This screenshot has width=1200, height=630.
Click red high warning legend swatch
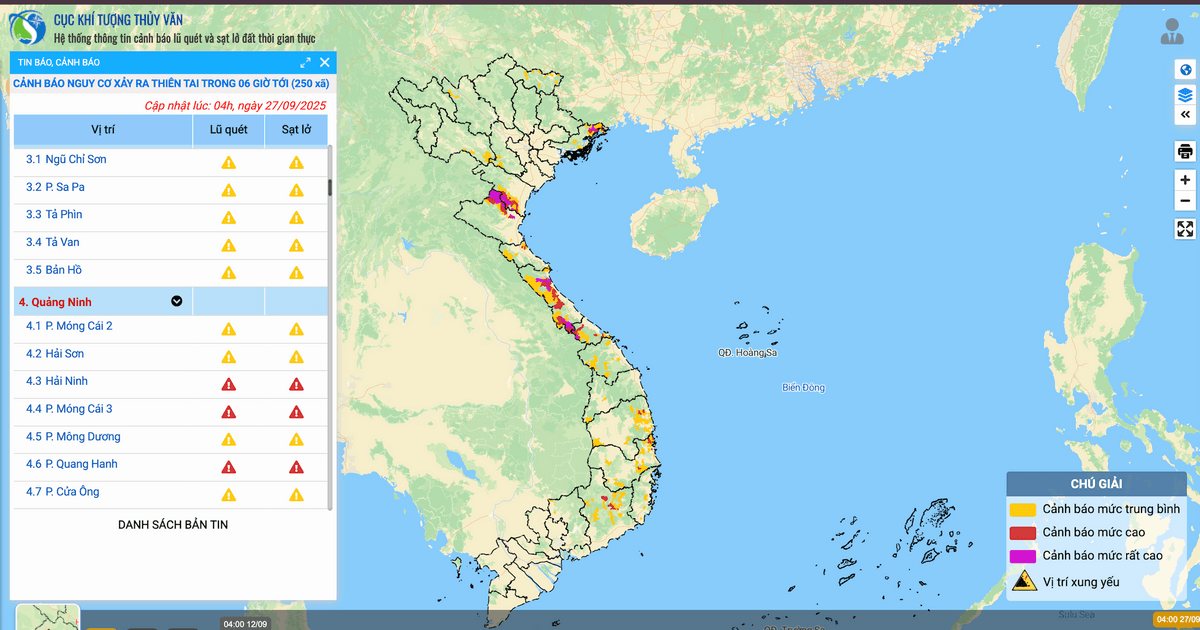pos(1023,532)
